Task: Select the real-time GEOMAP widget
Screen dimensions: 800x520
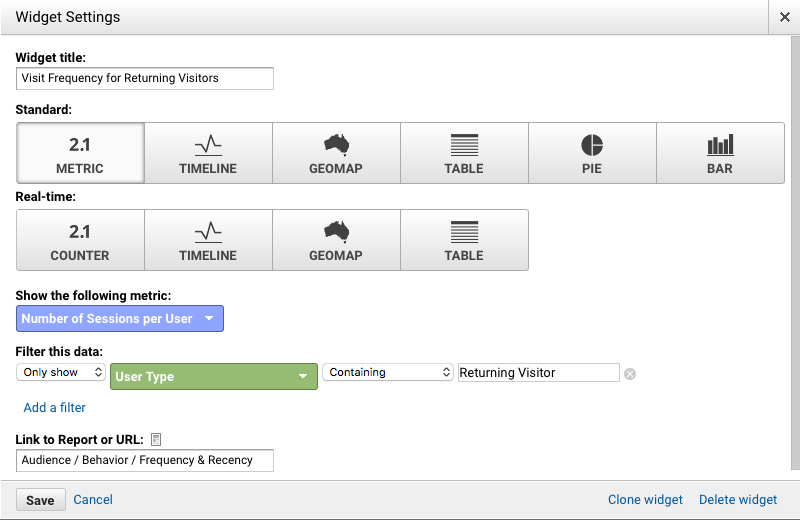Action: point(336,240)
